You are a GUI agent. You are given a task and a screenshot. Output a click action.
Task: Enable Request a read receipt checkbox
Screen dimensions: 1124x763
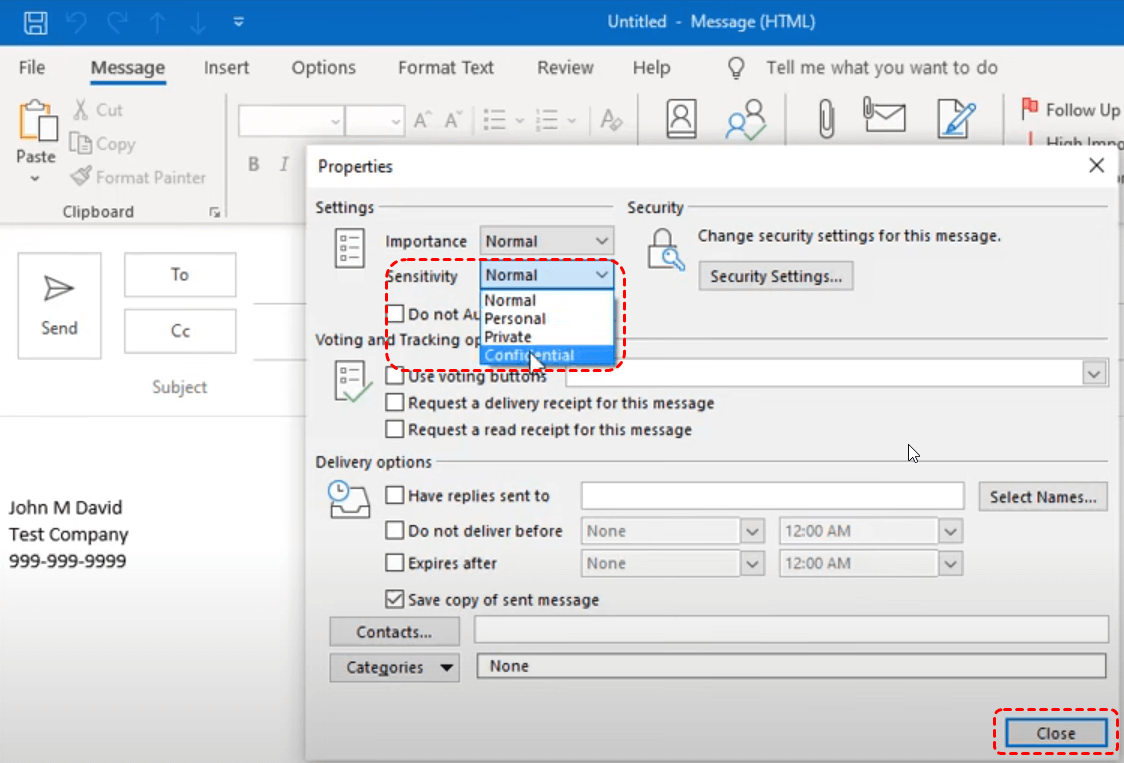point(395,430)
